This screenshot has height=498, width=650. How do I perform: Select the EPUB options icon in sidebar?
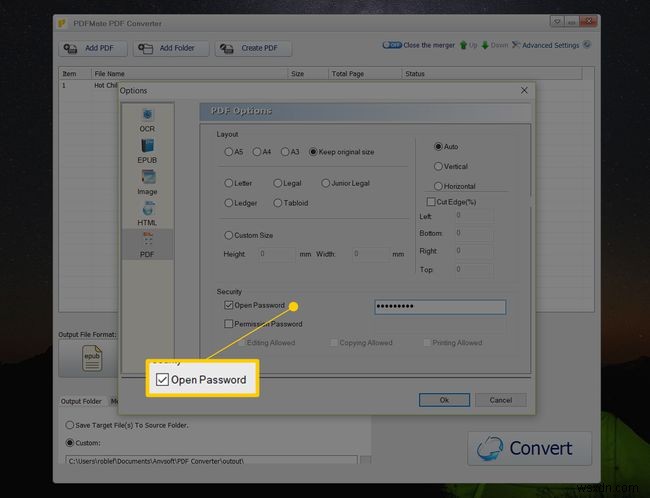147,151
